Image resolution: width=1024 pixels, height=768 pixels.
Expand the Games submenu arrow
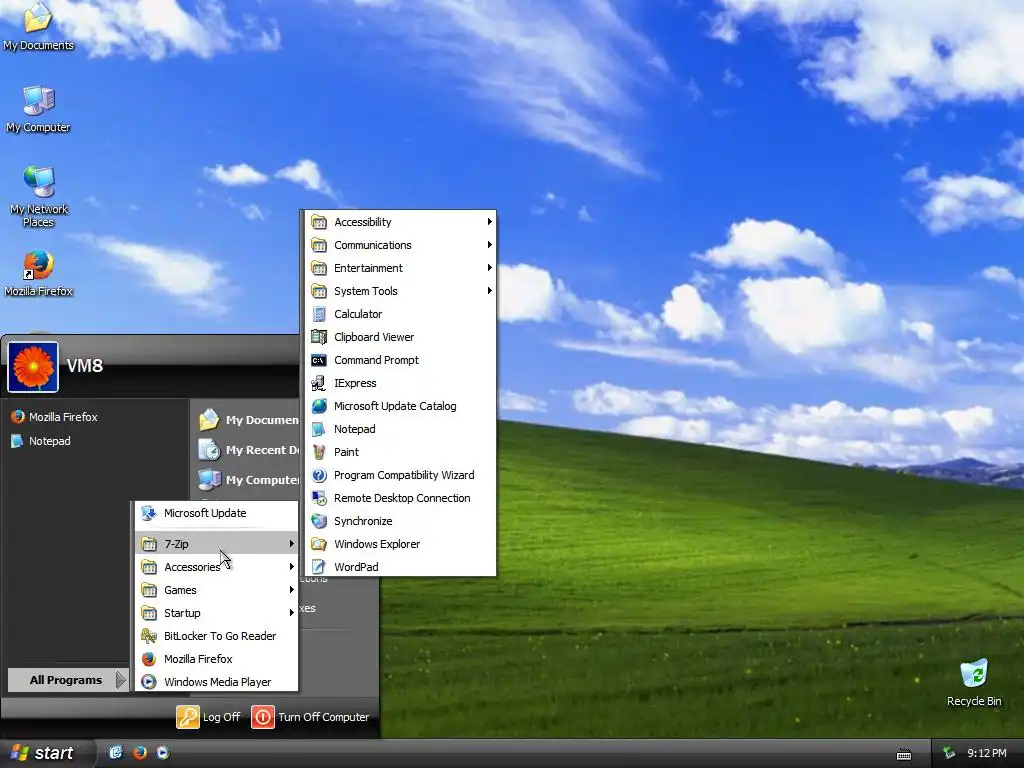[x=291, y=590]
